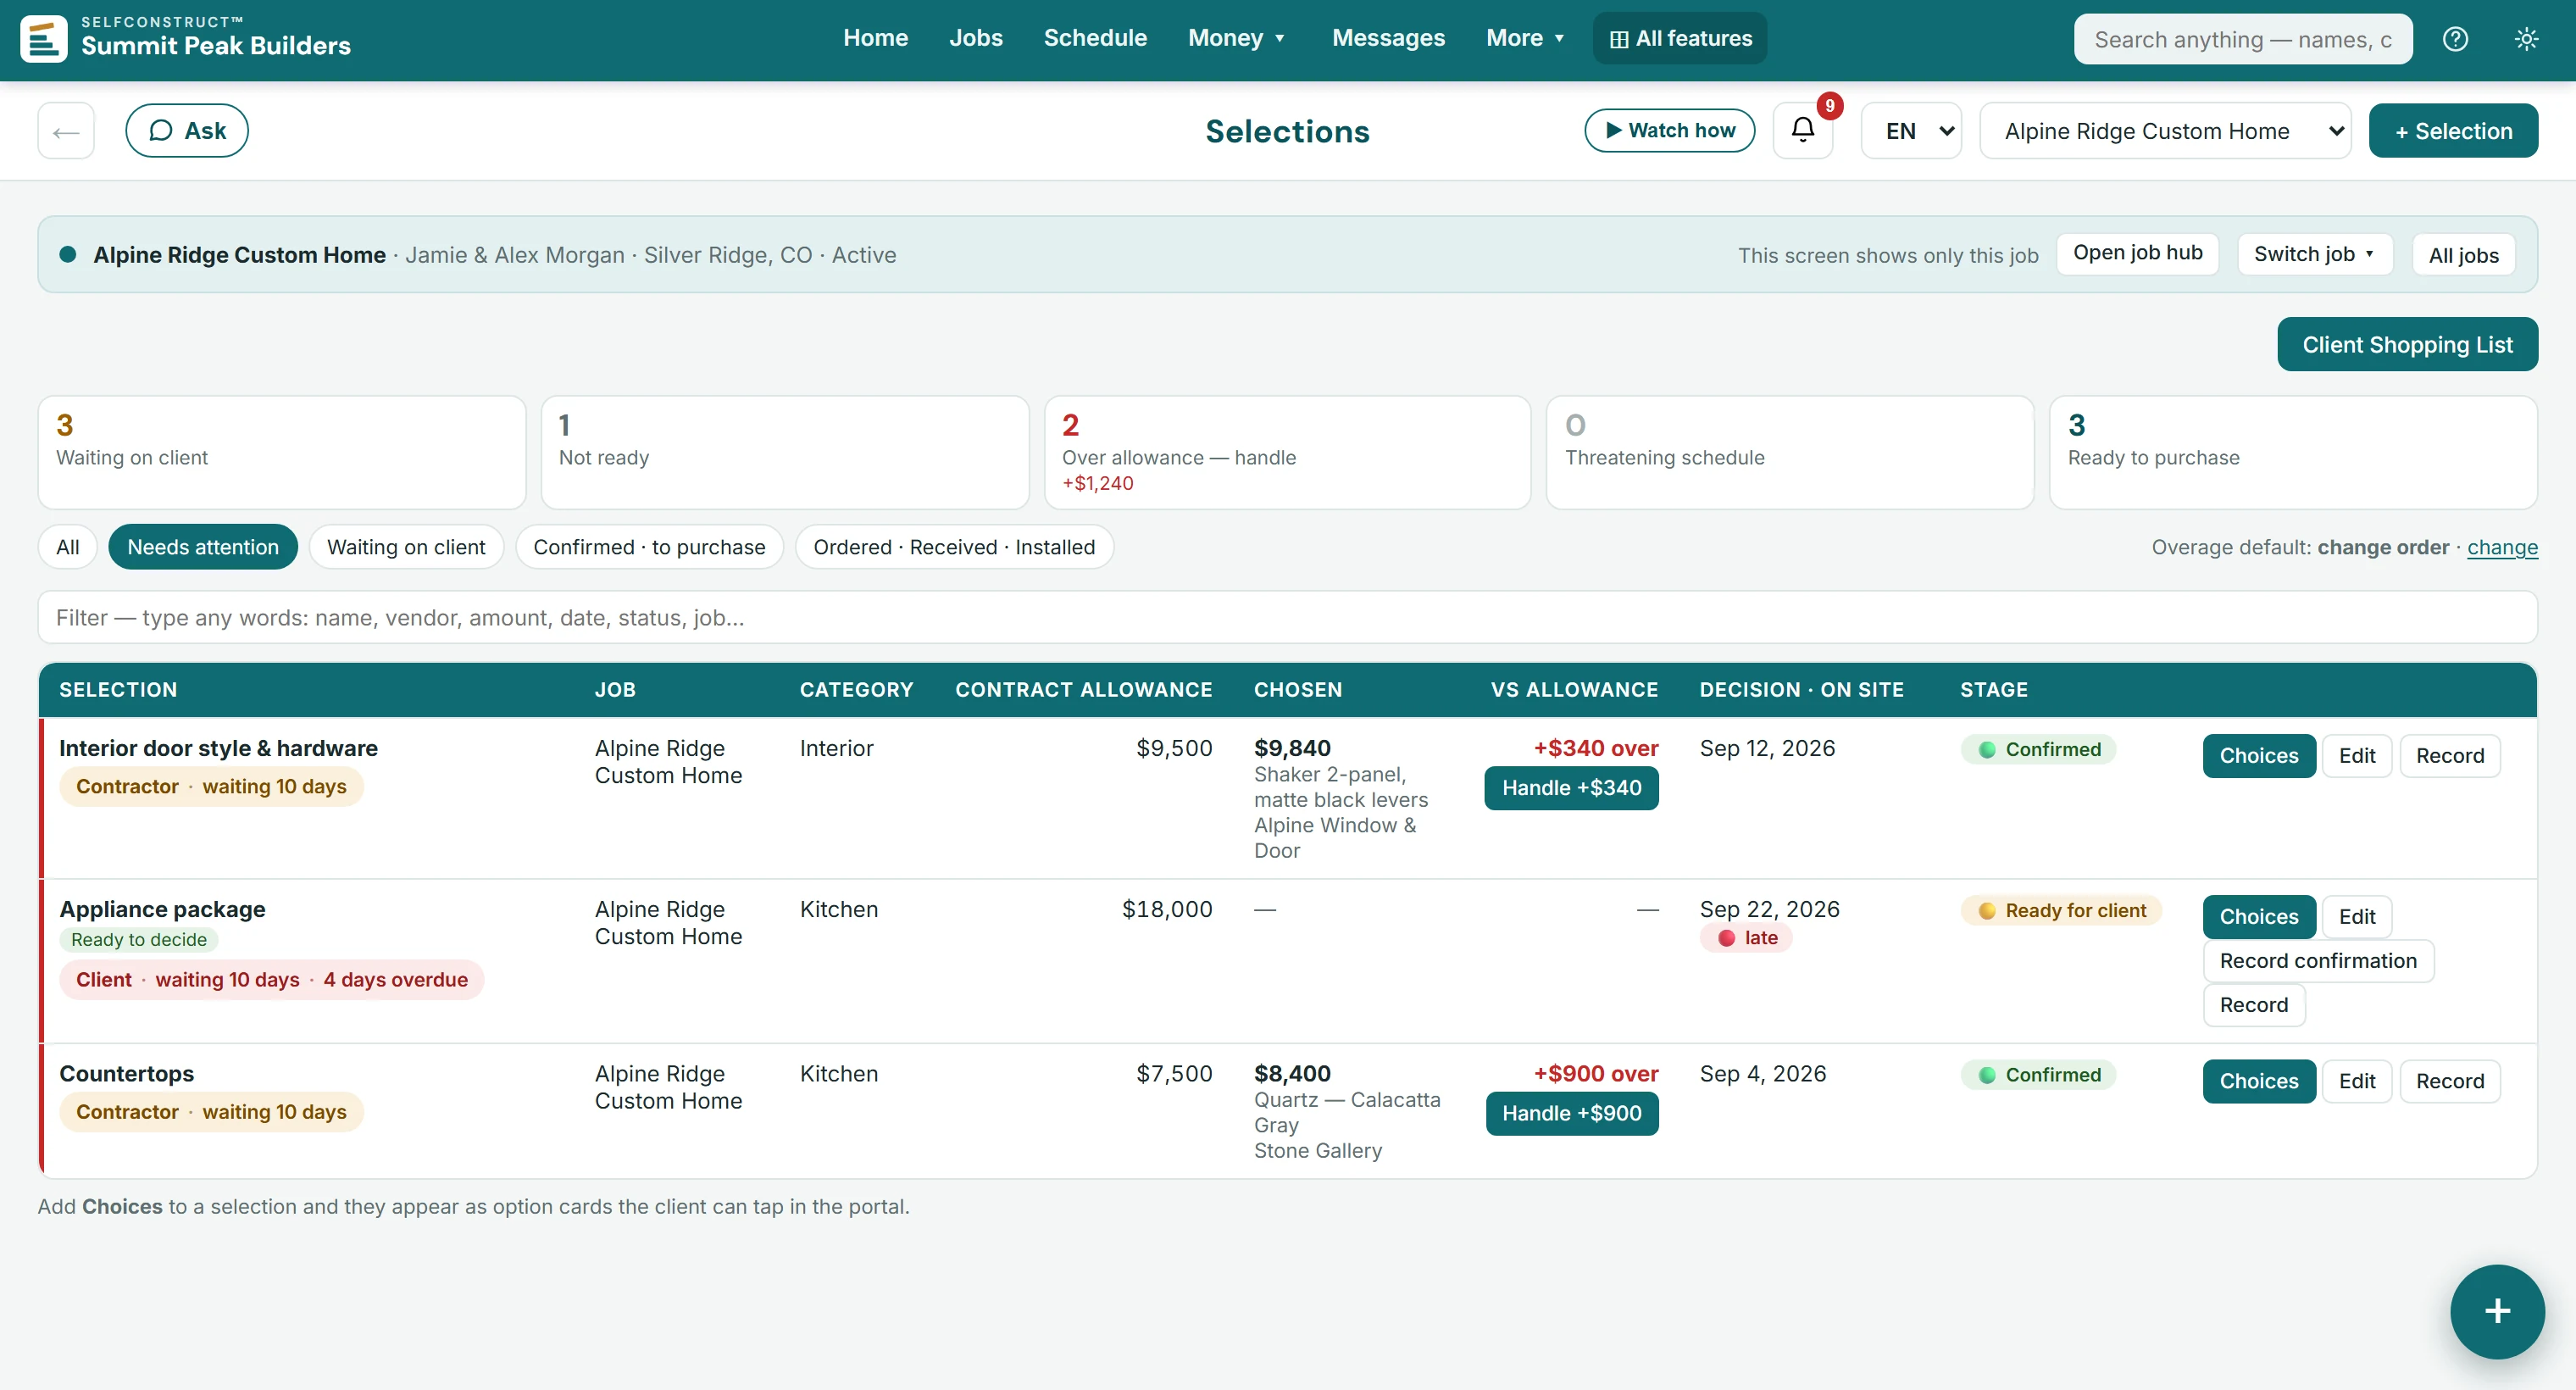2576x1390 pixels.
Task: Click the Waiting on client summary card
Action: (x=282, y=452)
